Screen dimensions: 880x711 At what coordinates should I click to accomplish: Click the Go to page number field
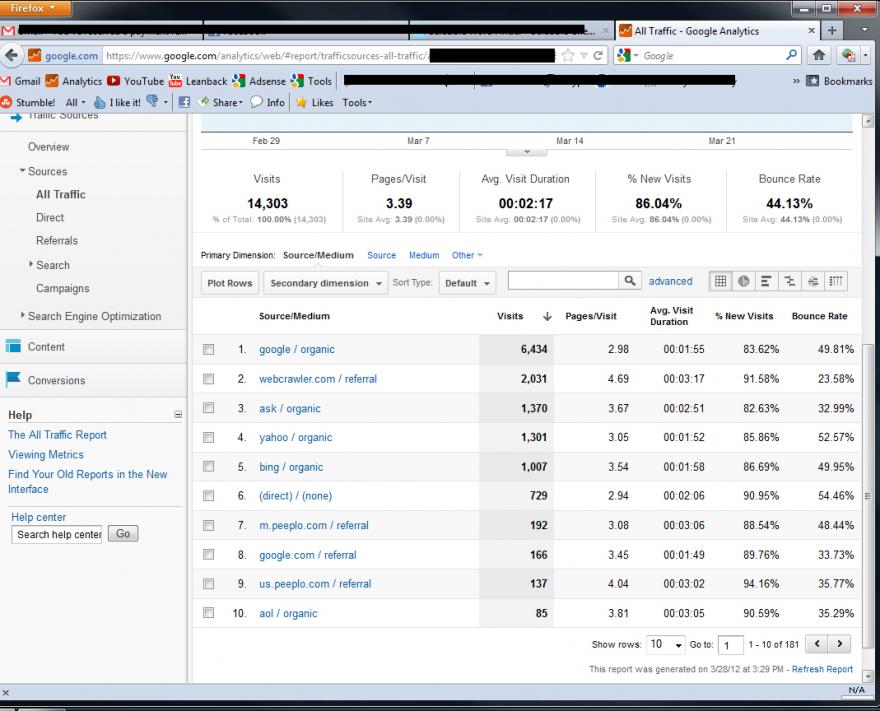(x=731, y=645)
